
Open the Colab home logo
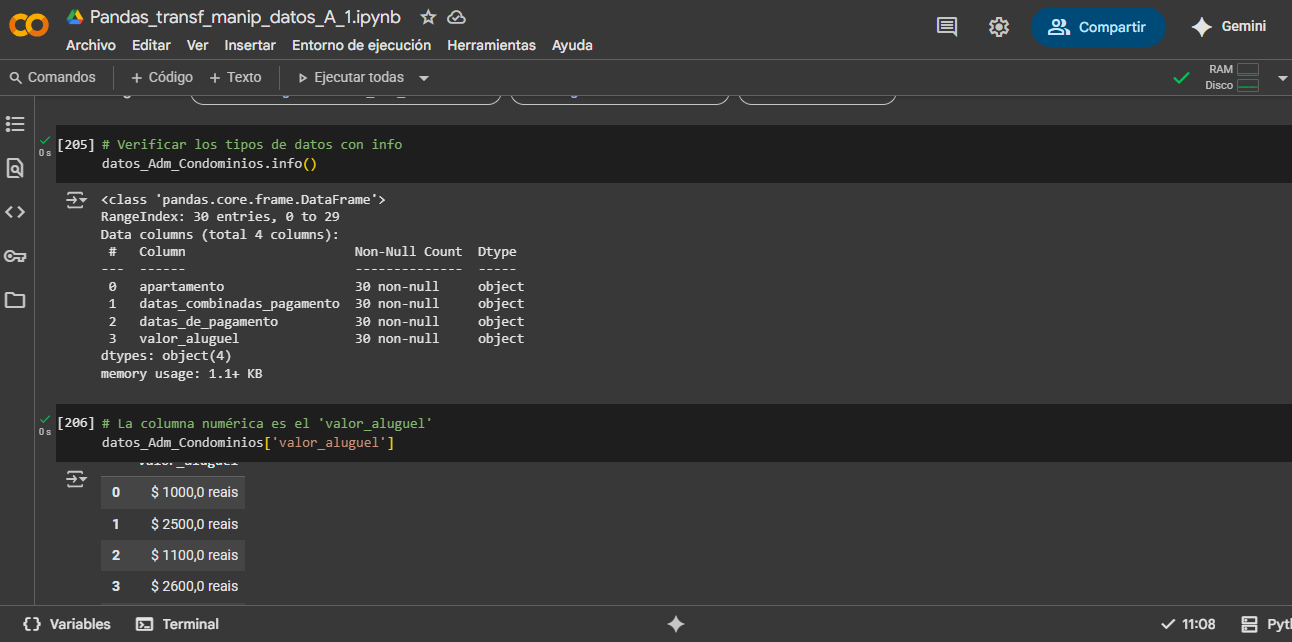point(29,27)
